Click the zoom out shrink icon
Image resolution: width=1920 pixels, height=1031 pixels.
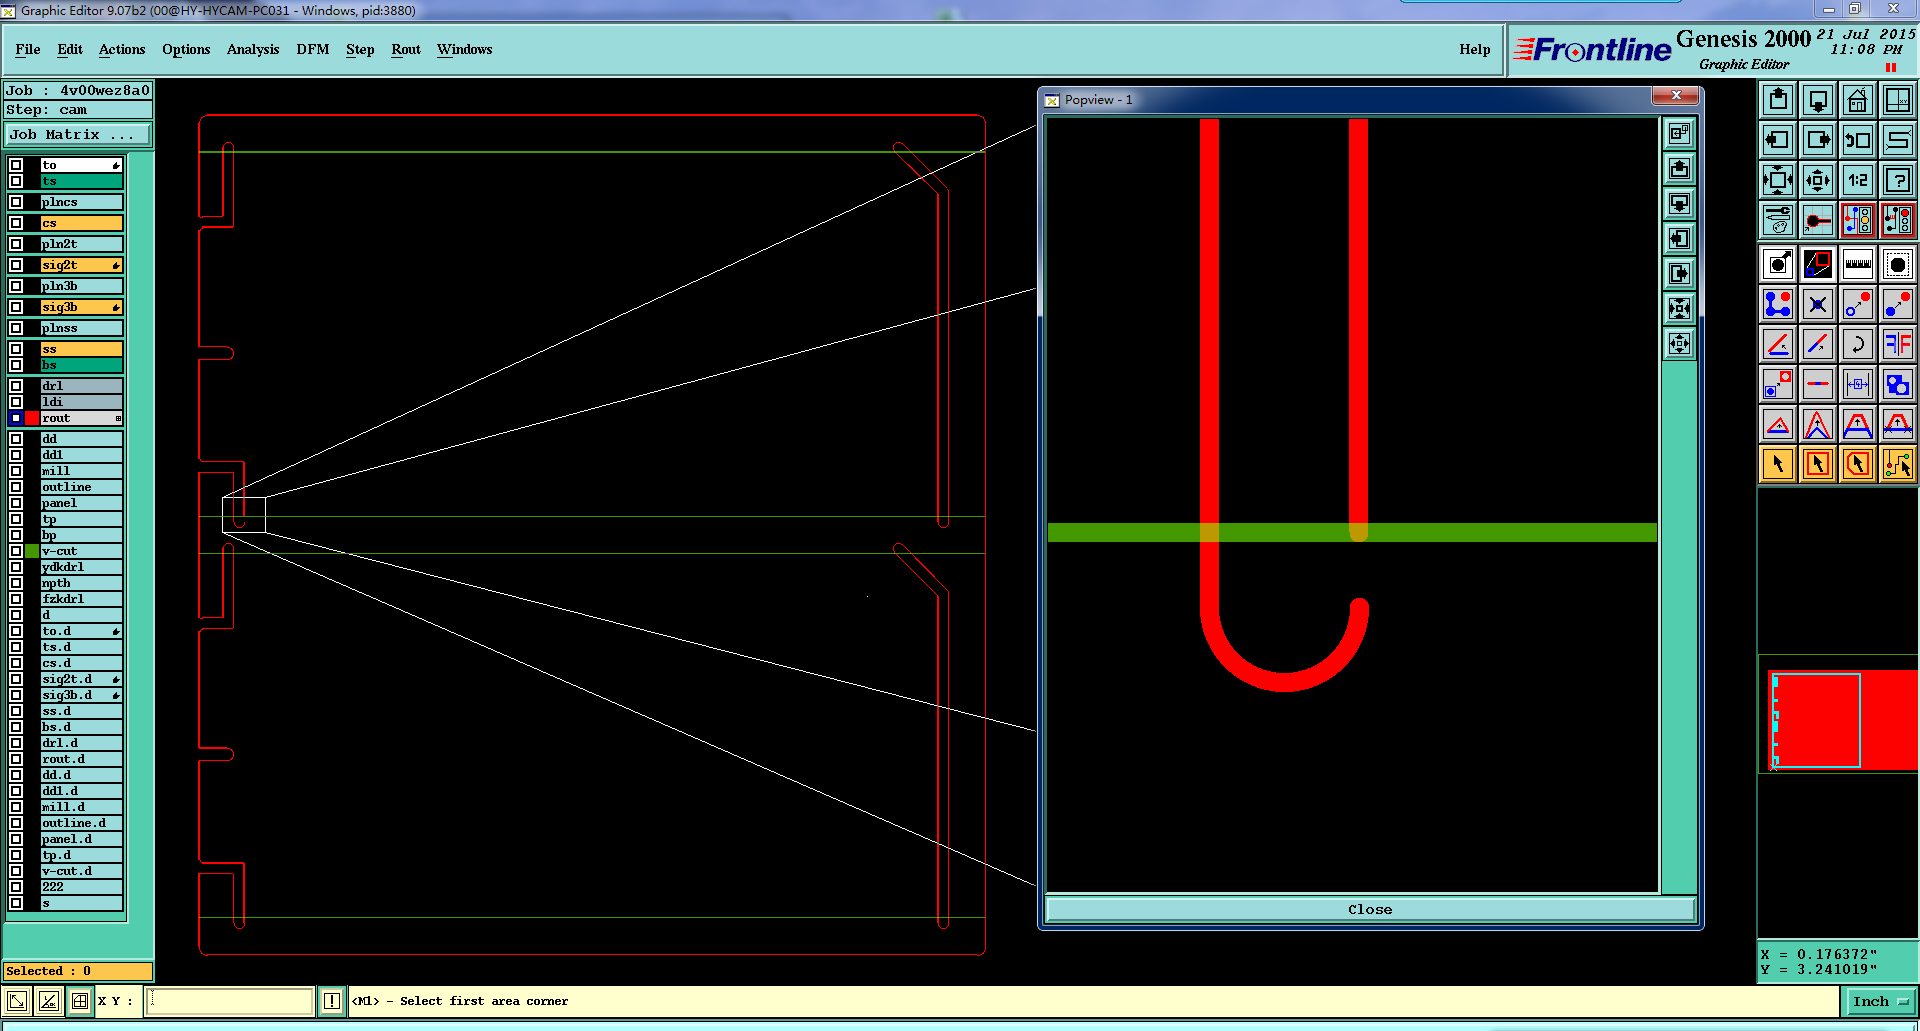point(1818,180)
